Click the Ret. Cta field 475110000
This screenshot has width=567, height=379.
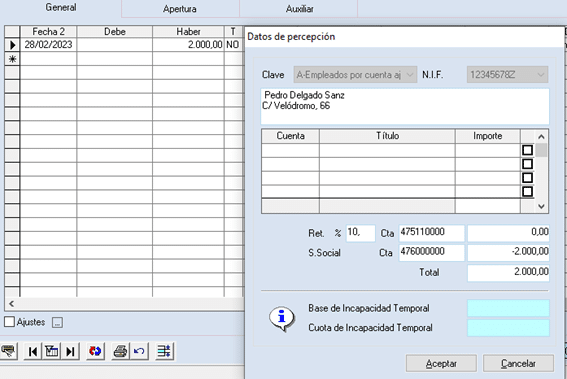[x=431, y=233]
